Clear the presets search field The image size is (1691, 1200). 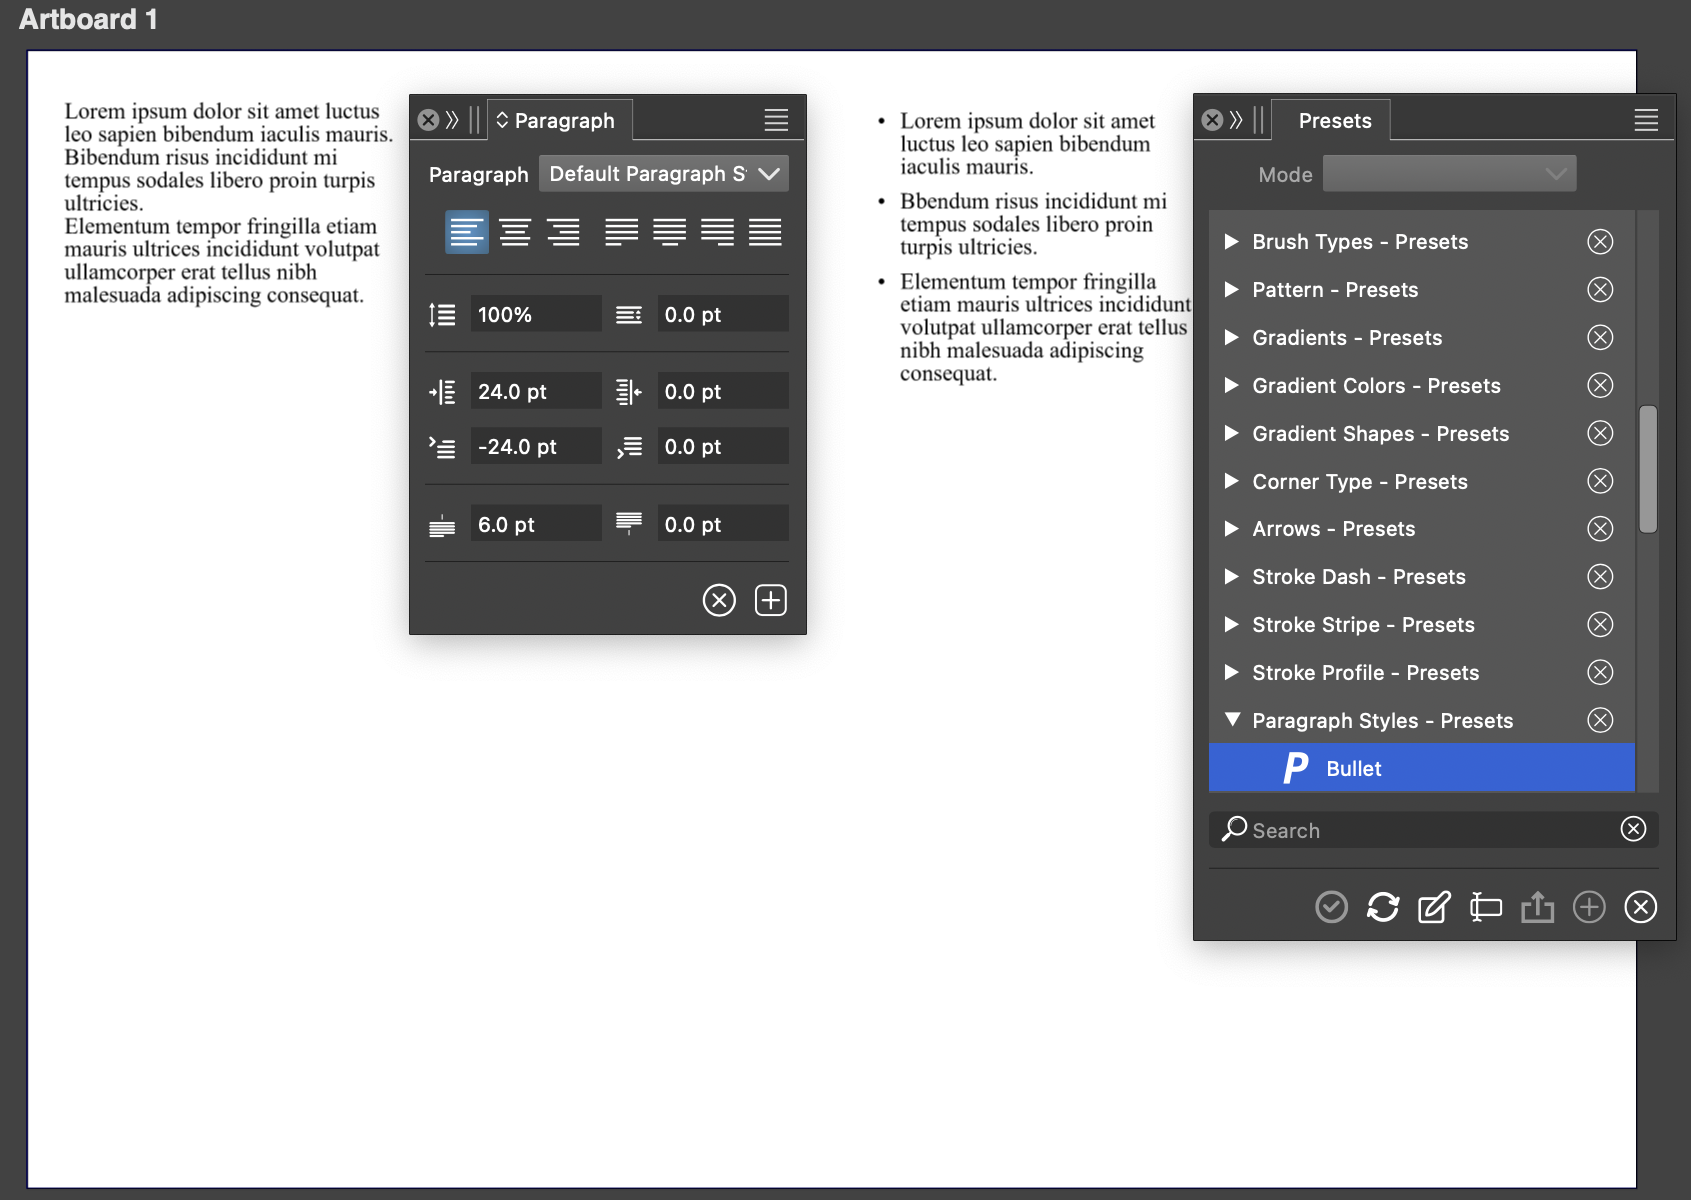pyautogui.click(x=1633, y=829)
